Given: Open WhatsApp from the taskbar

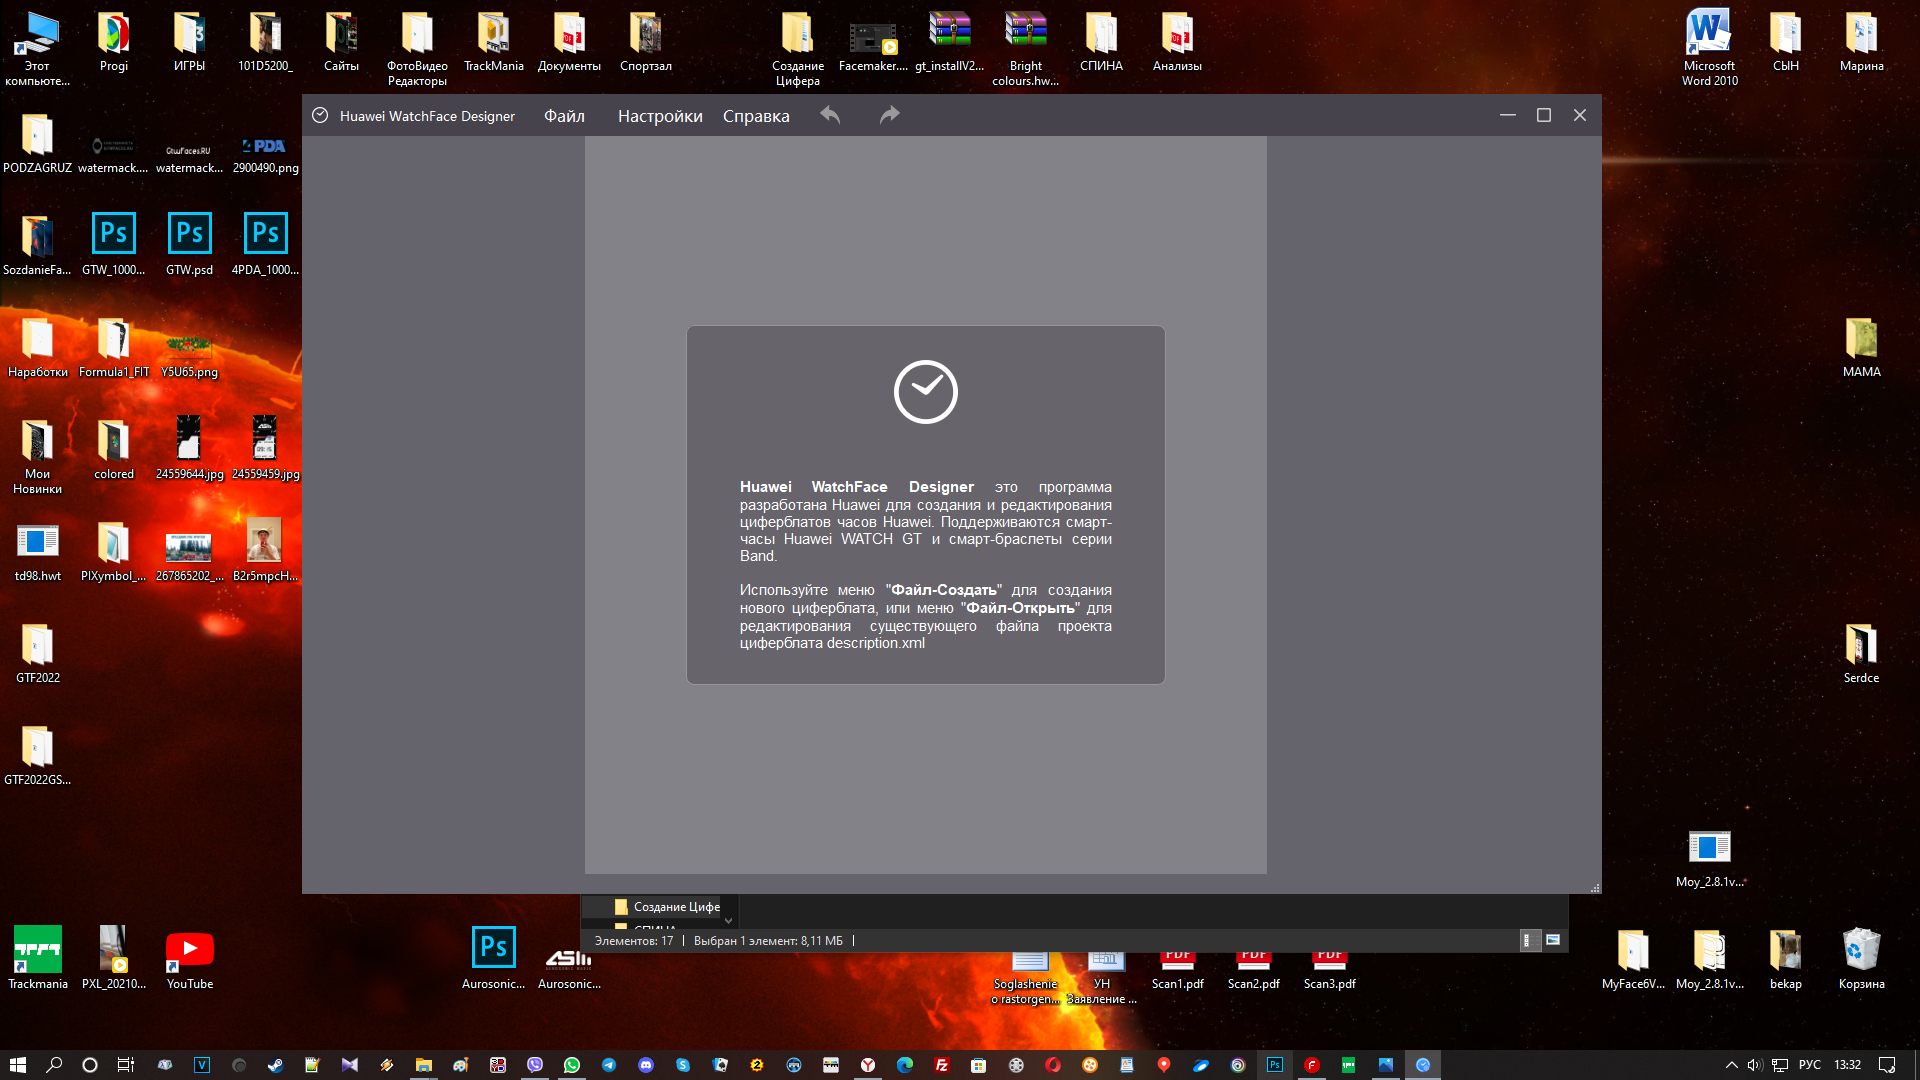Looking at the screenshot, I should (571, 1065).
